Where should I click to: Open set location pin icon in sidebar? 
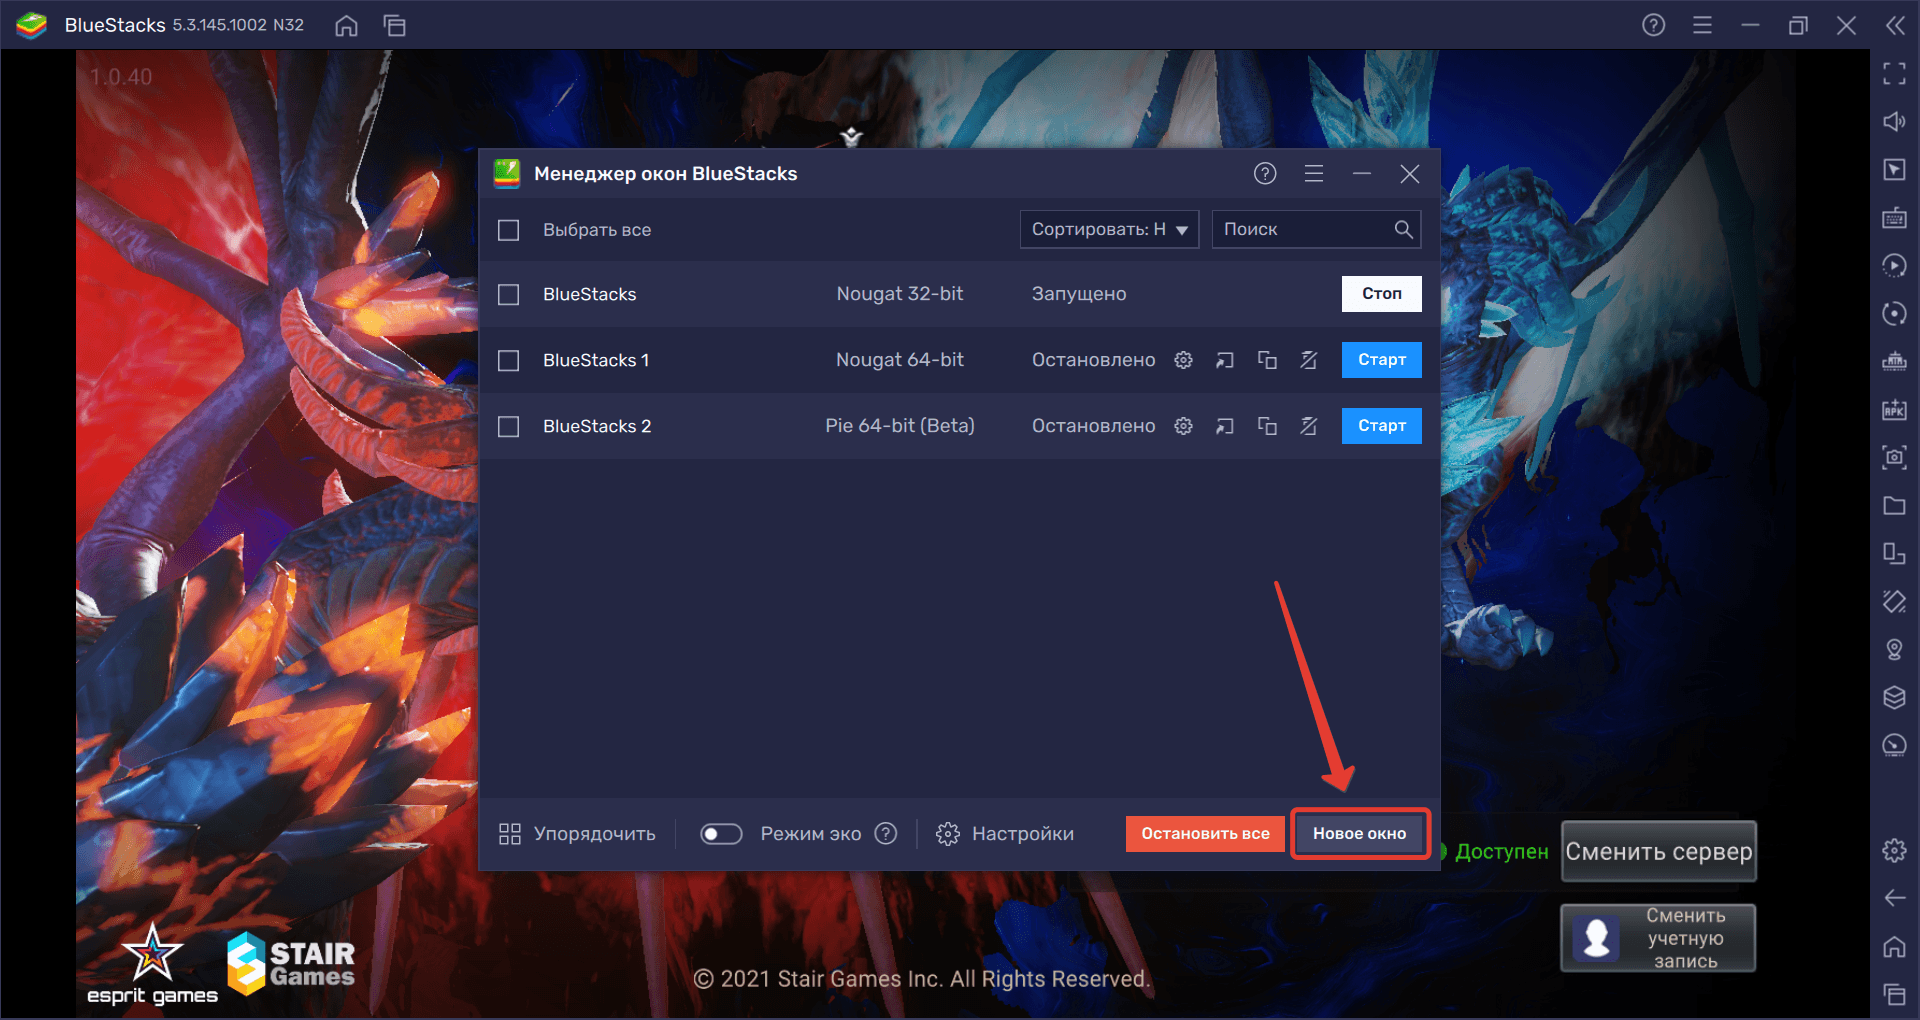[x=1894, y=649]
